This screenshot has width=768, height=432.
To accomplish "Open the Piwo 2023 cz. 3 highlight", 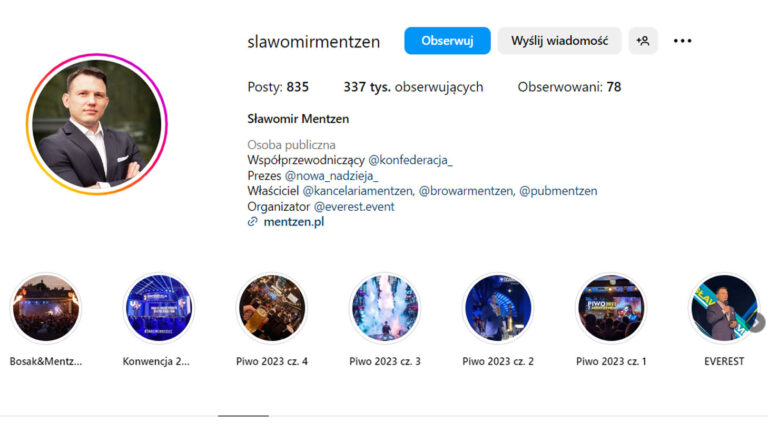I will point(385,308).
